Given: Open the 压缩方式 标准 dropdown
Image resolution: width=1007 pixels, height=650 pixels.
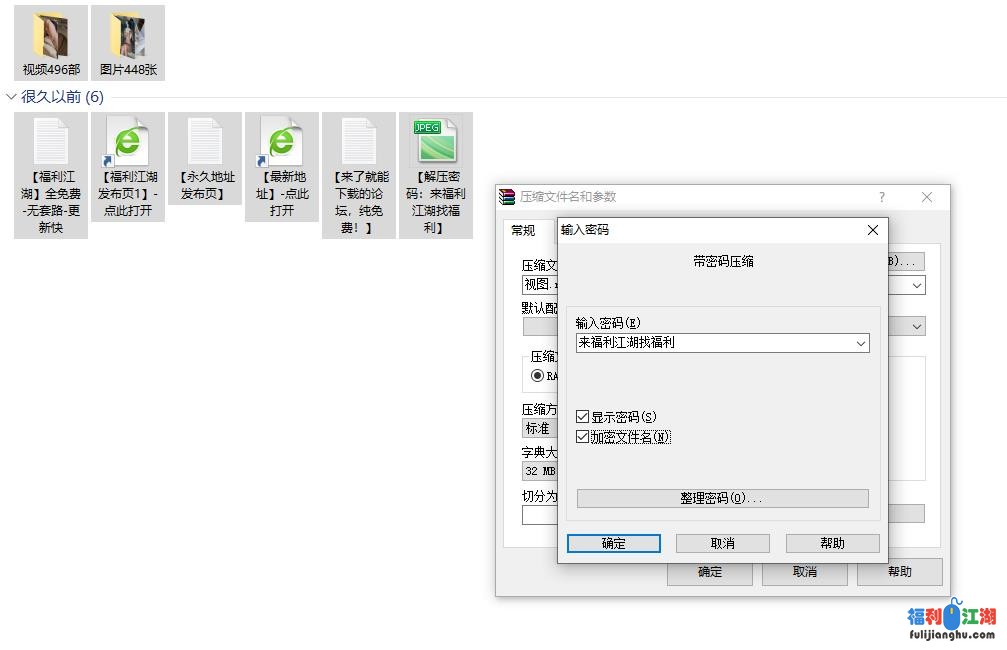Looking at the screenshot, I should 540,428.
